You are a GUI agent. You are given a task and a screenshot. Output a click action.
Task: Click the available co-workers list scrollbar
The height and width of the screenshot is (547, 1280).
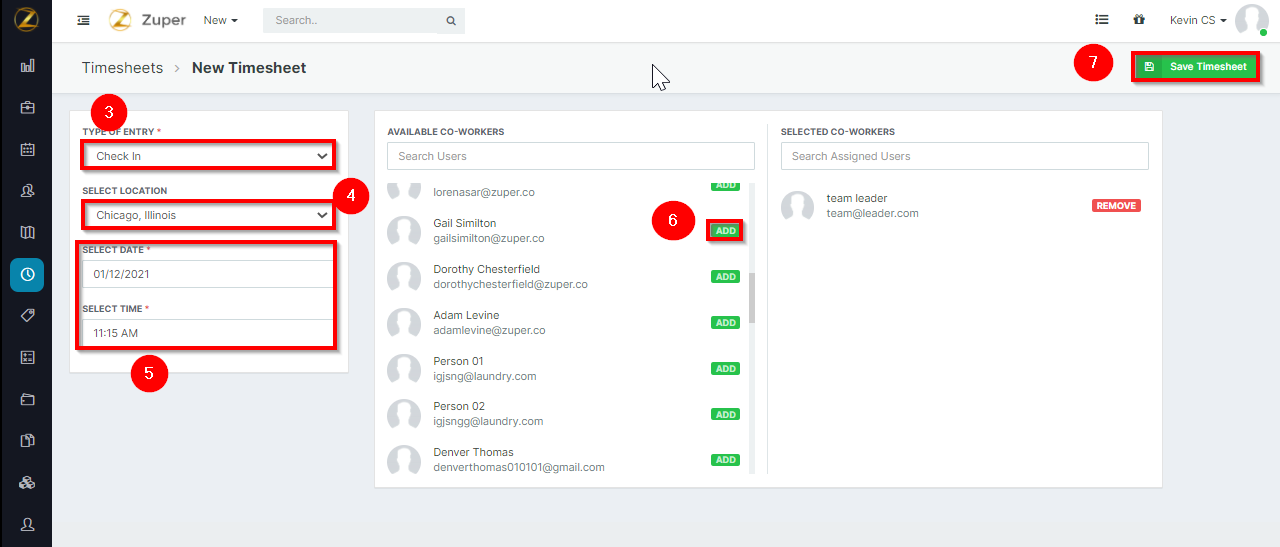[752, 298]
